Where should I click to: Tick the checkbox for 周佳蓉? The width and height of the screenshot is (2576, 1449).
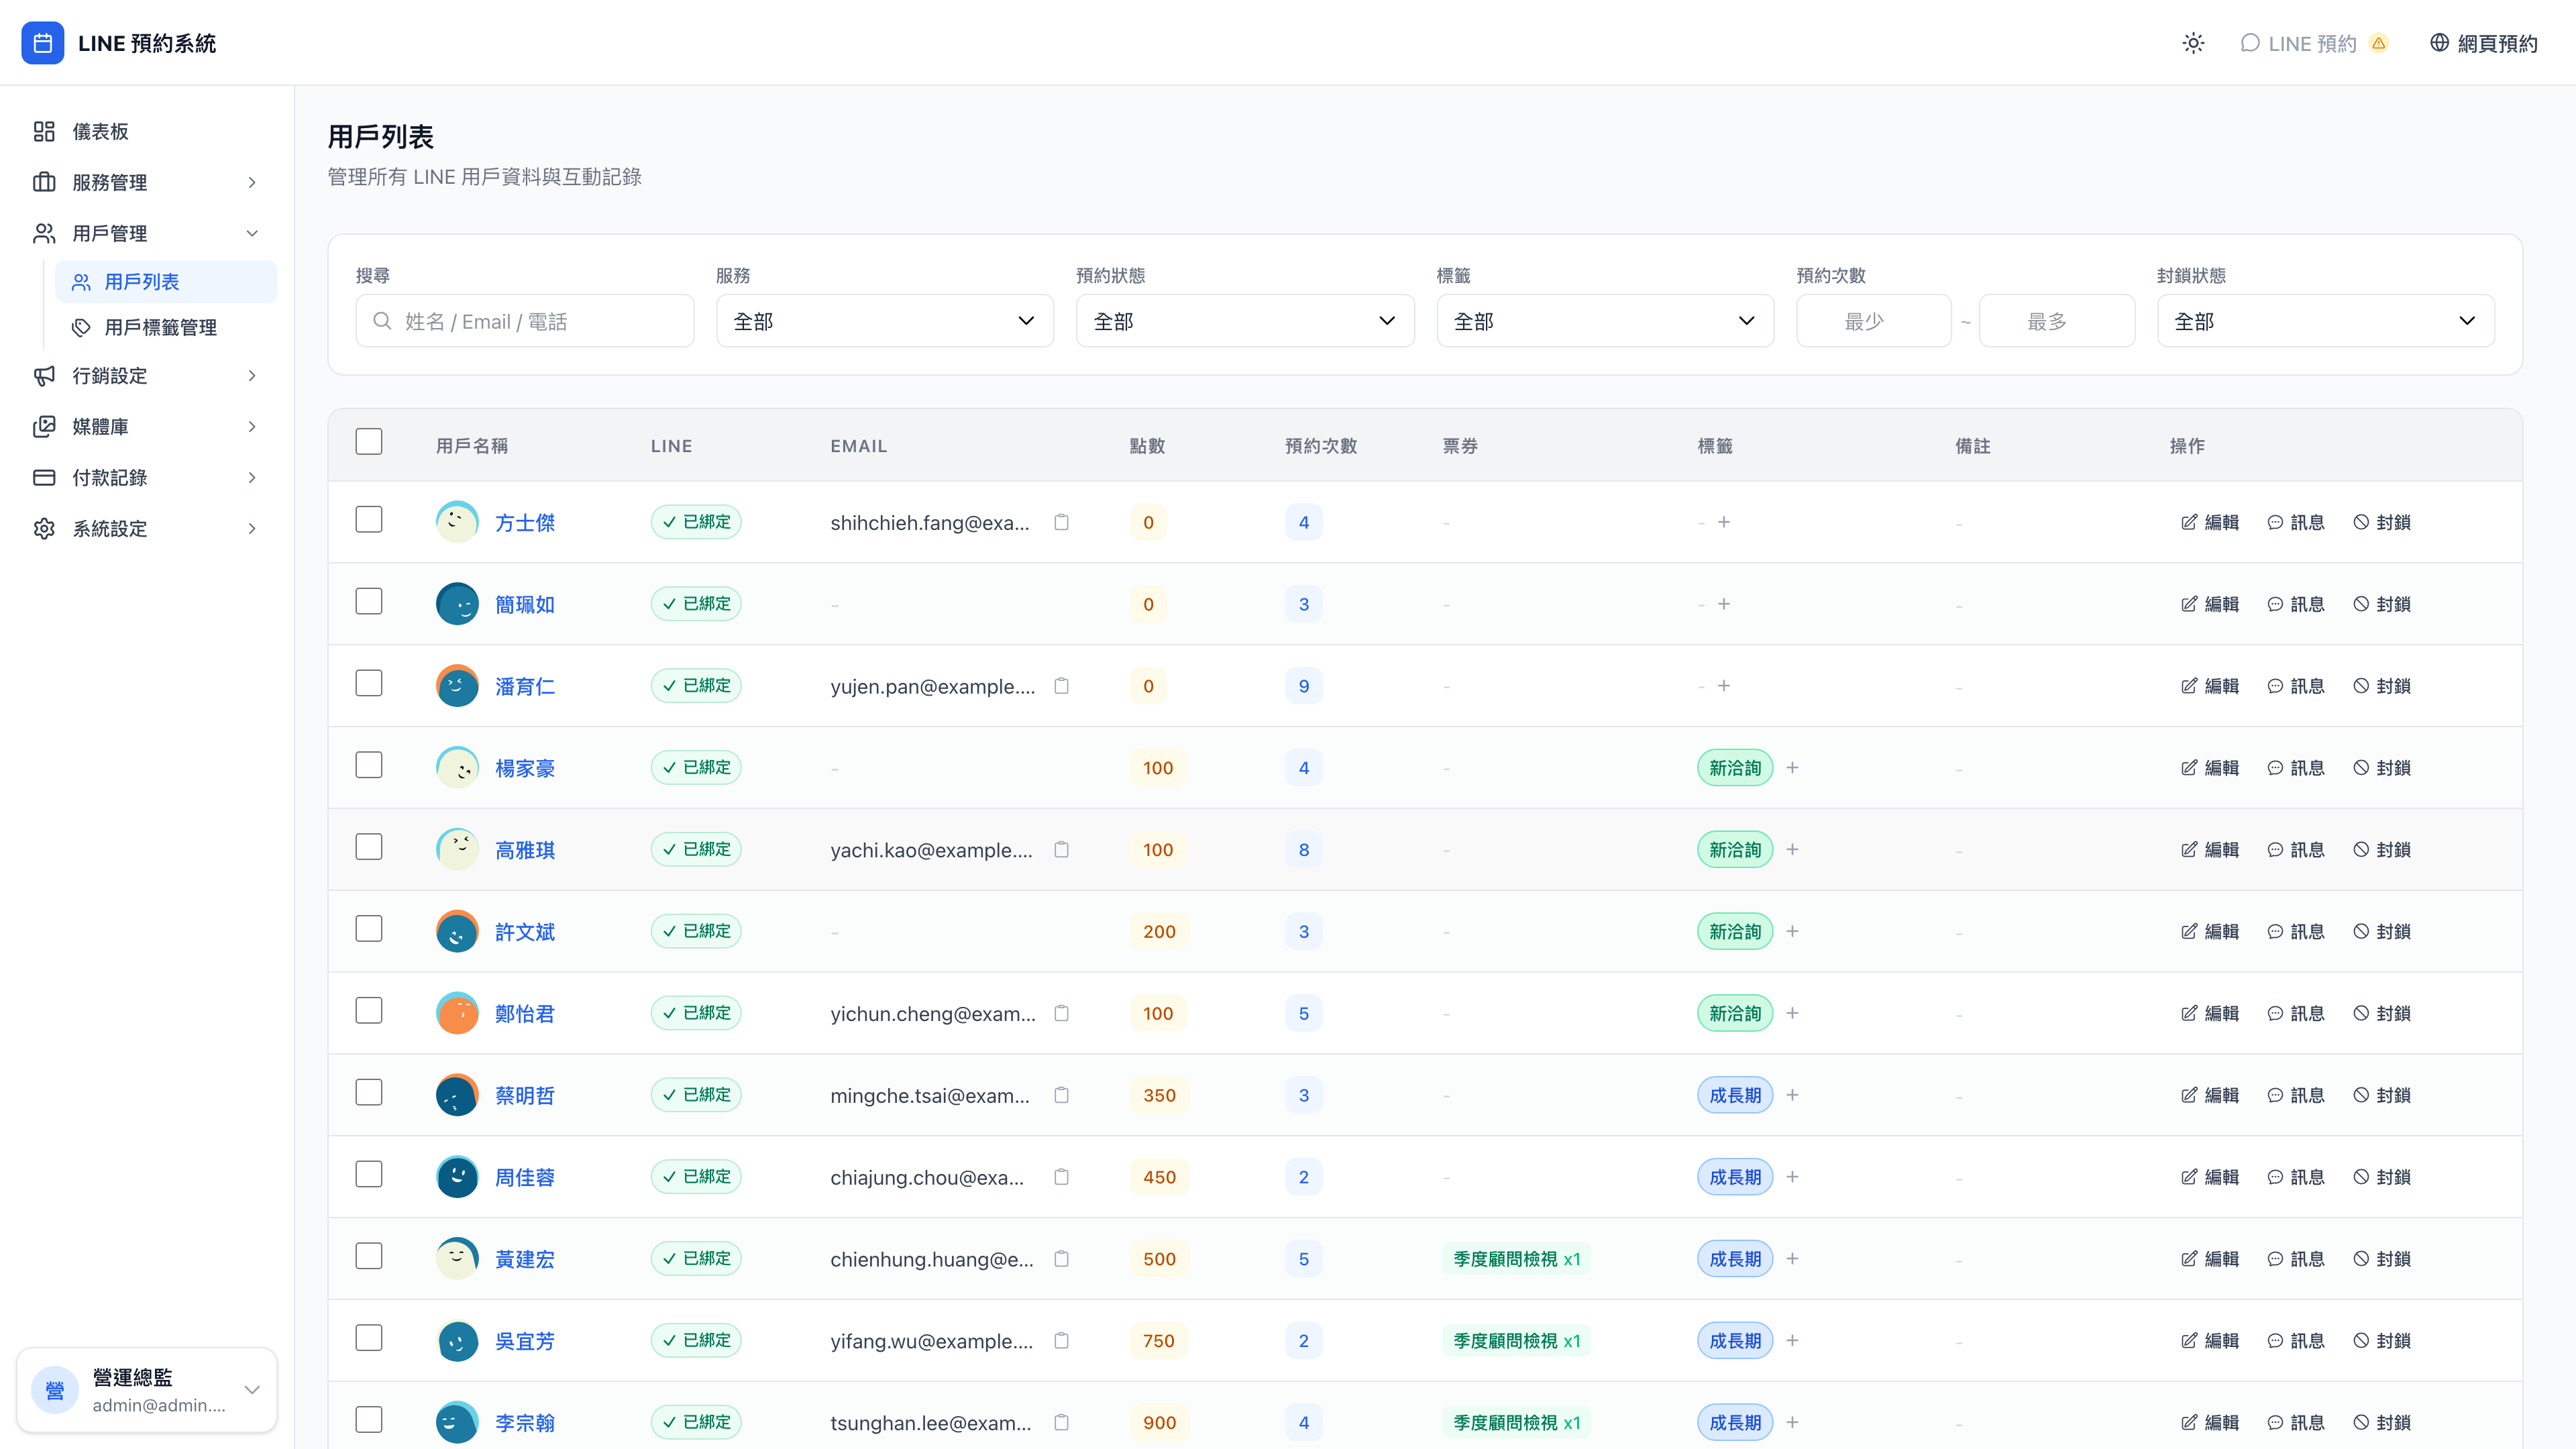click(369, 1175)
